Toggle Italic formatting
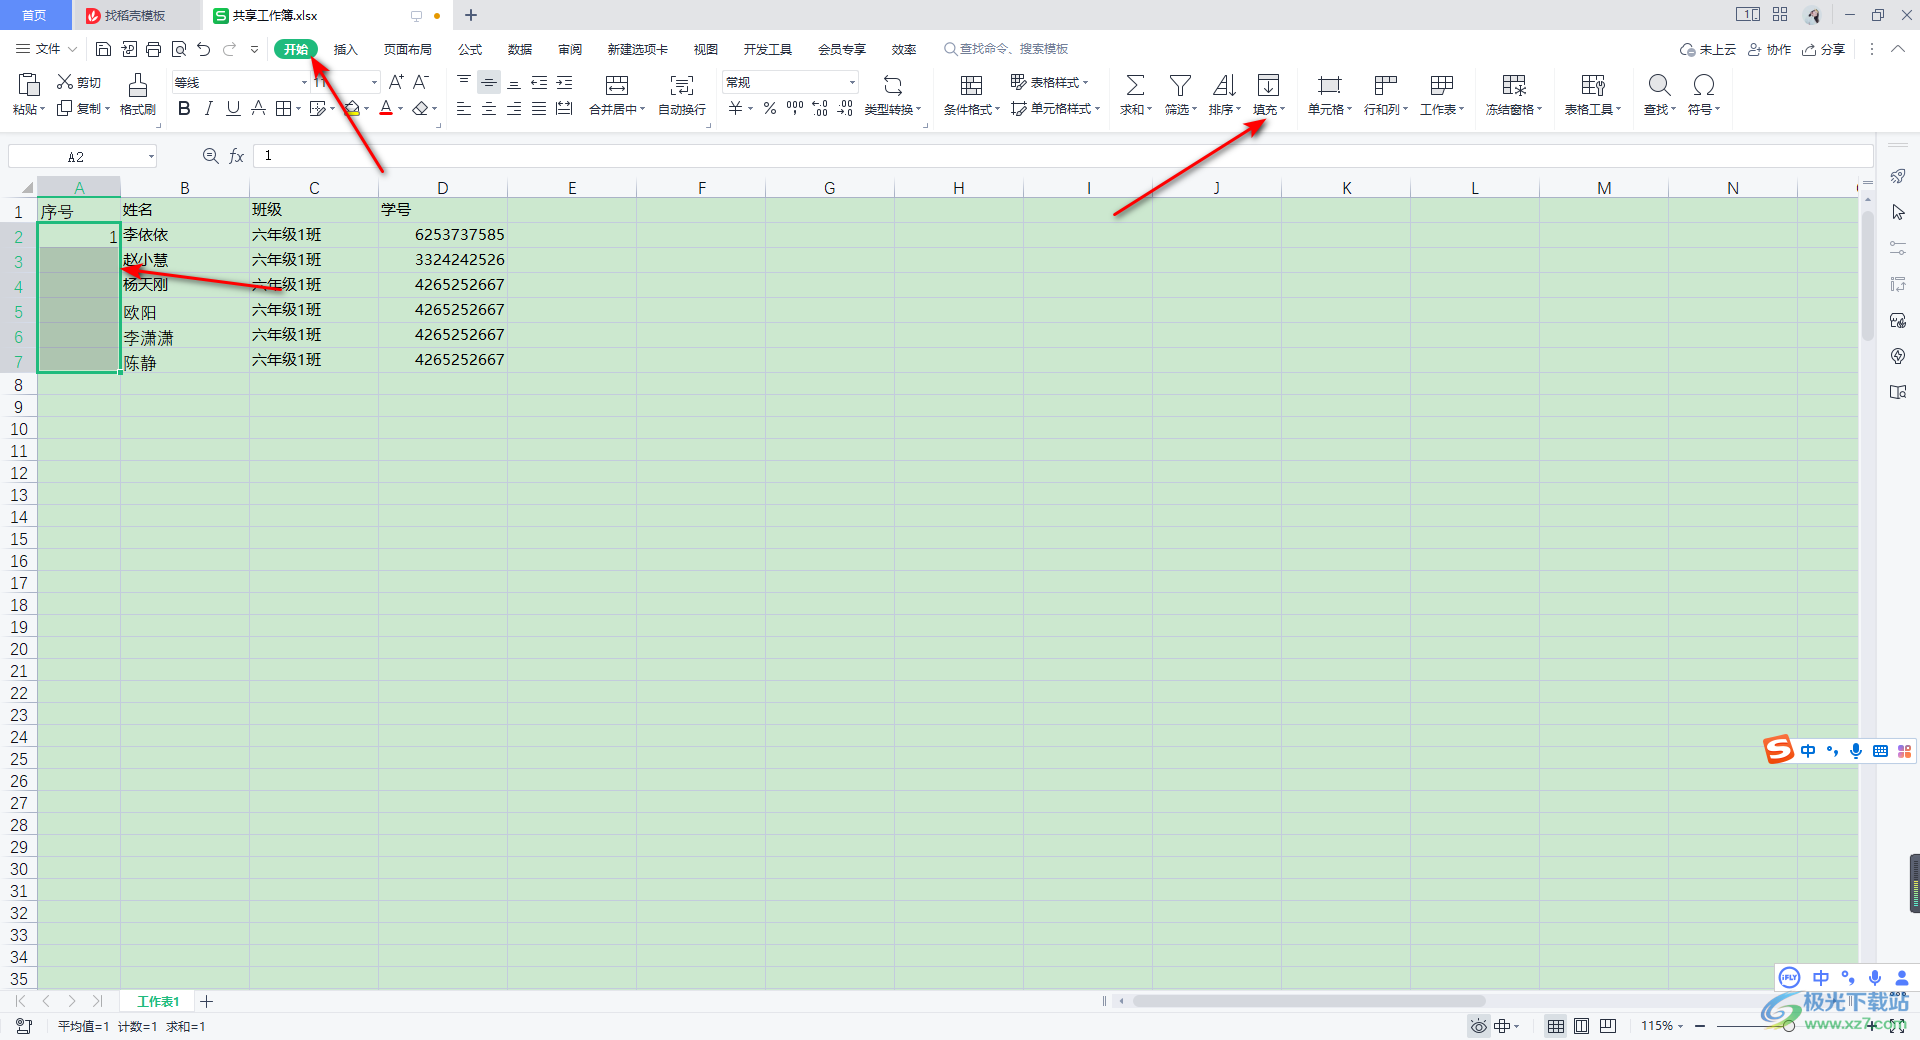Screen dimensions: 1920x1040 pyautogui.click(x=208, y=108)
